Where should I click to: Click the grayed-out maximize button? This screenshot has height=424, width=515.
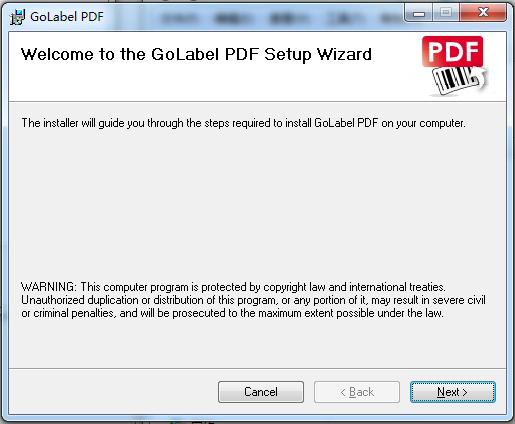pos(446,13)
